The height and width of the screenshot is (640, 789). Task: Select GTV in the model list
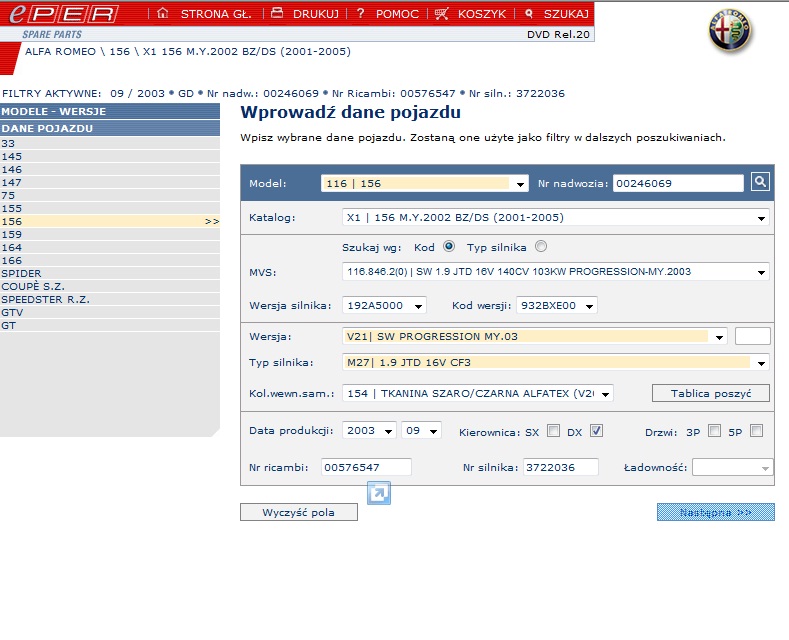tap(110, 312)
